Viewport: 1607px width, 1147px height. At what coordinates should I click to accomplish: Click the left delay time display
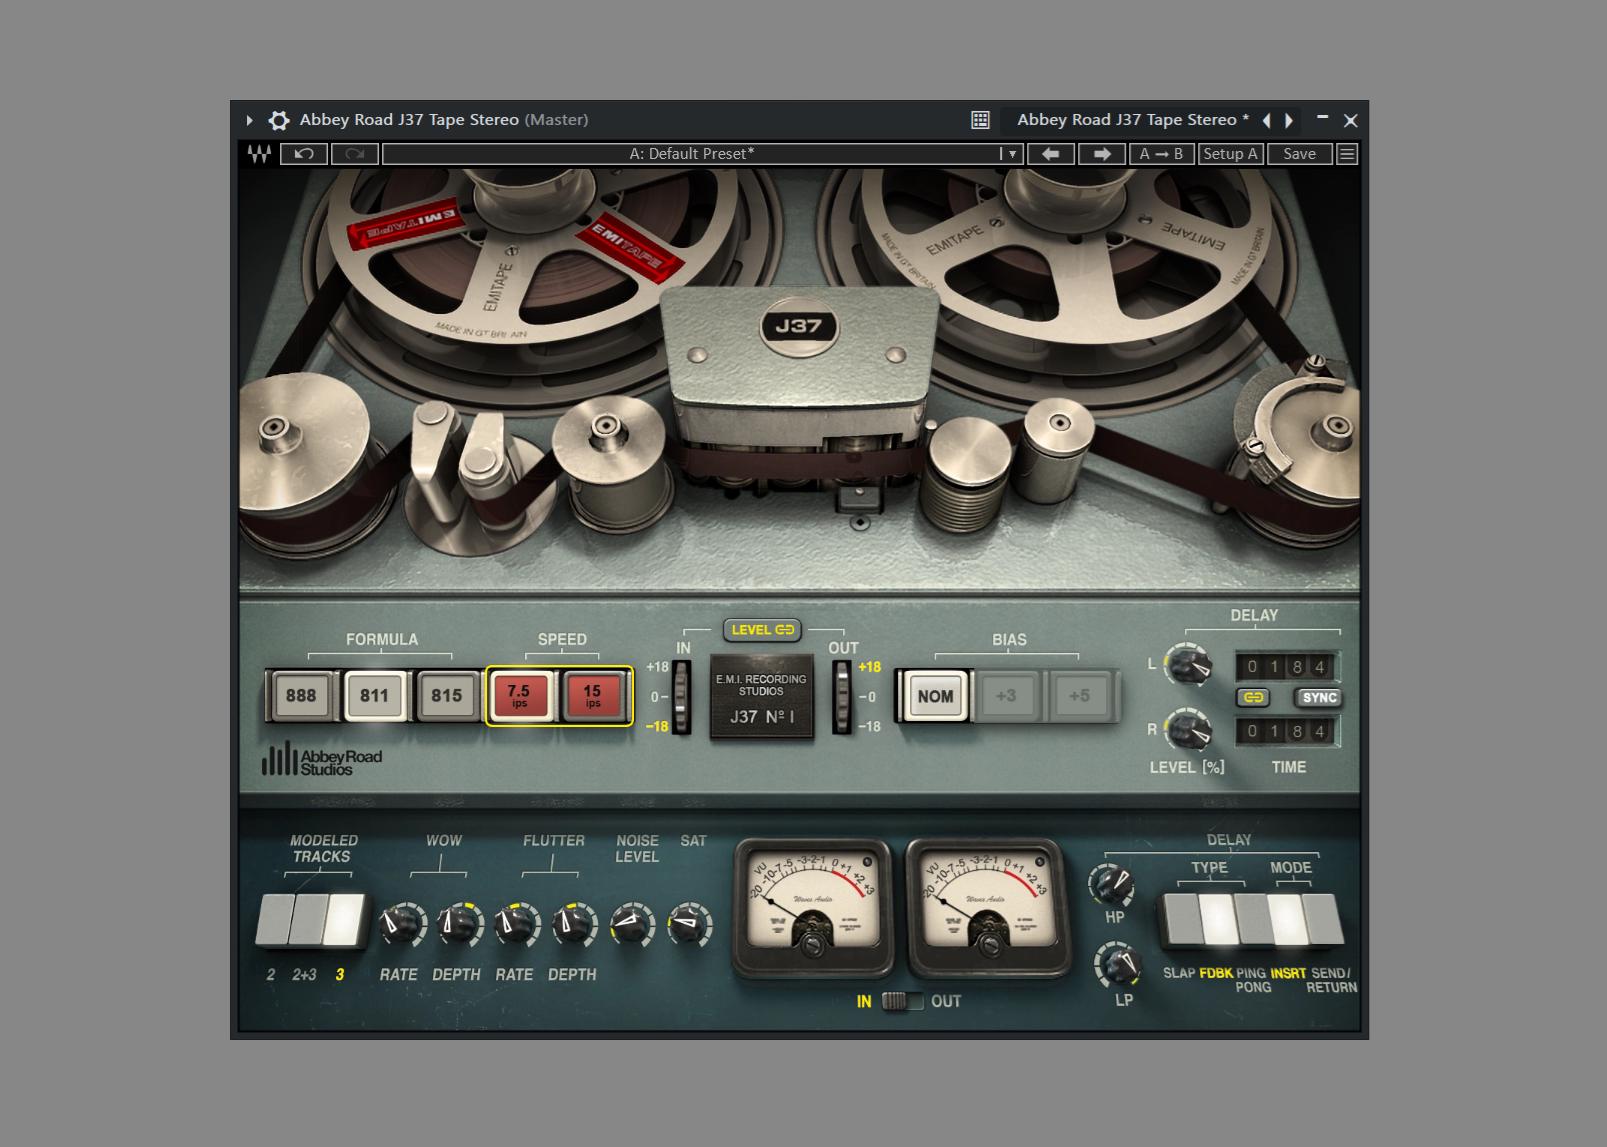(1286, 667)
